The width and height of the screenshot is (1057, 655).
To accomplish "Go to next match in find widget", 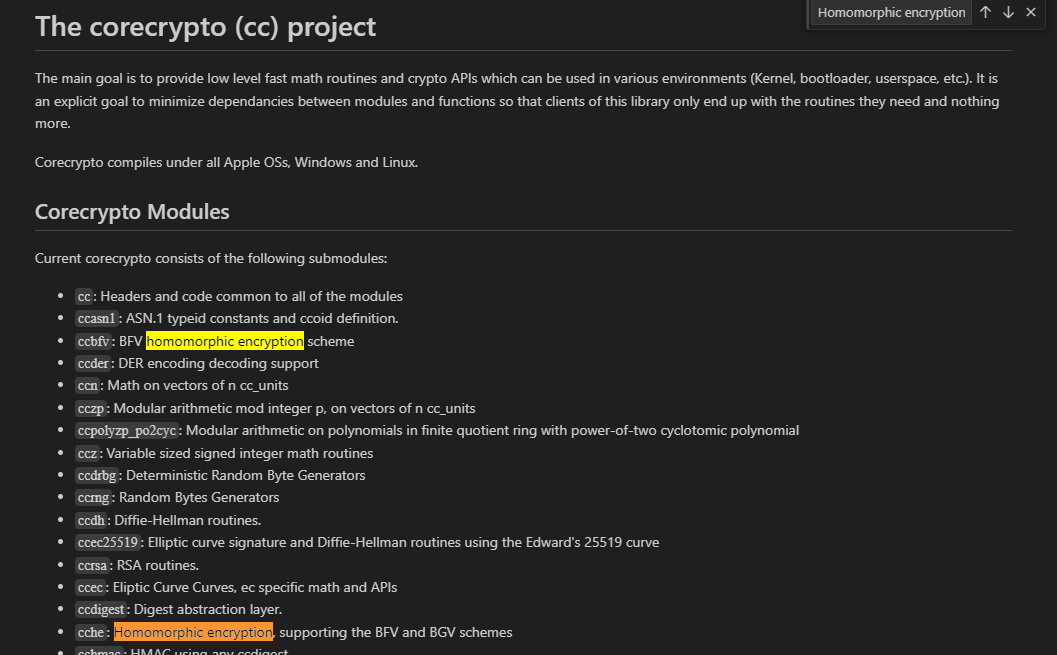I will (1008, 12).
